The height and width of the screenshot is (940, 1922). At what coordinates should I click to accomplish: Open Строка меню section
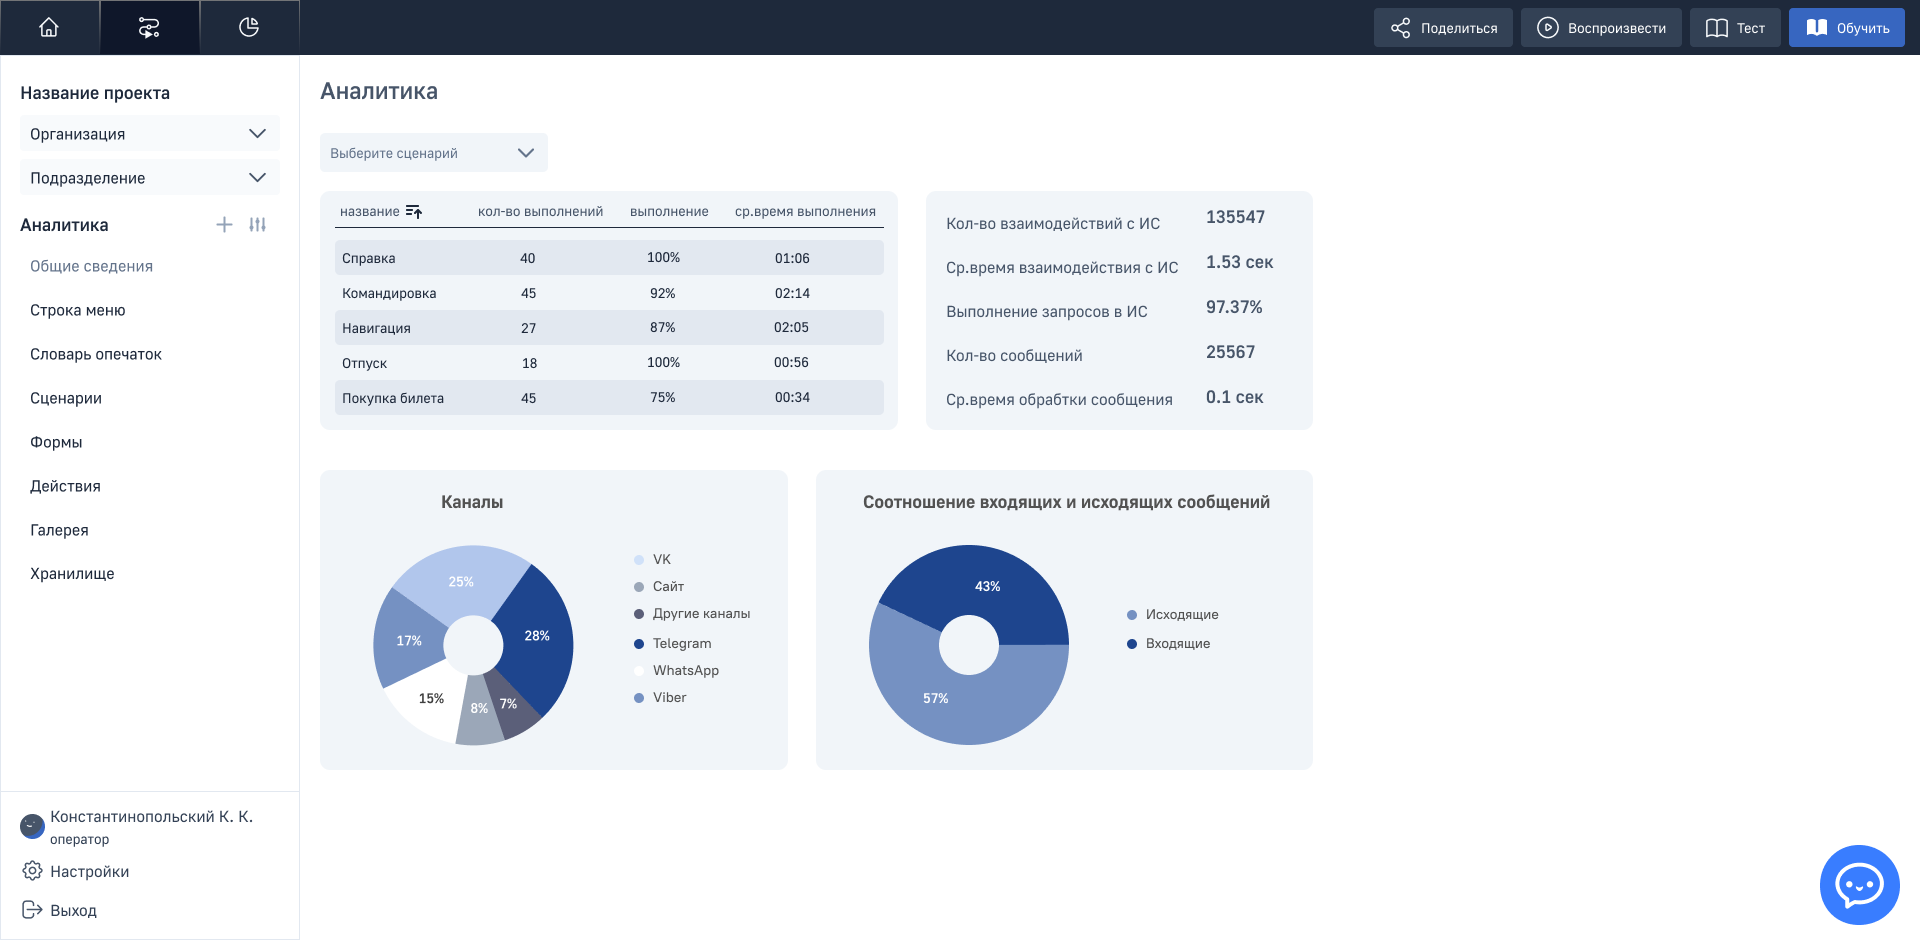click(x=78, y=310)
